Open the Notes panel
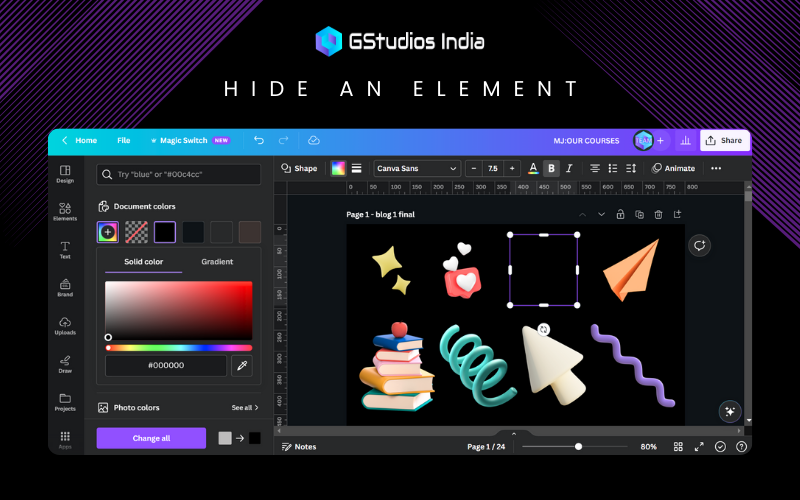Image resolution: width=800 pixels, height=500 pixels. click(x=299, y=446)
